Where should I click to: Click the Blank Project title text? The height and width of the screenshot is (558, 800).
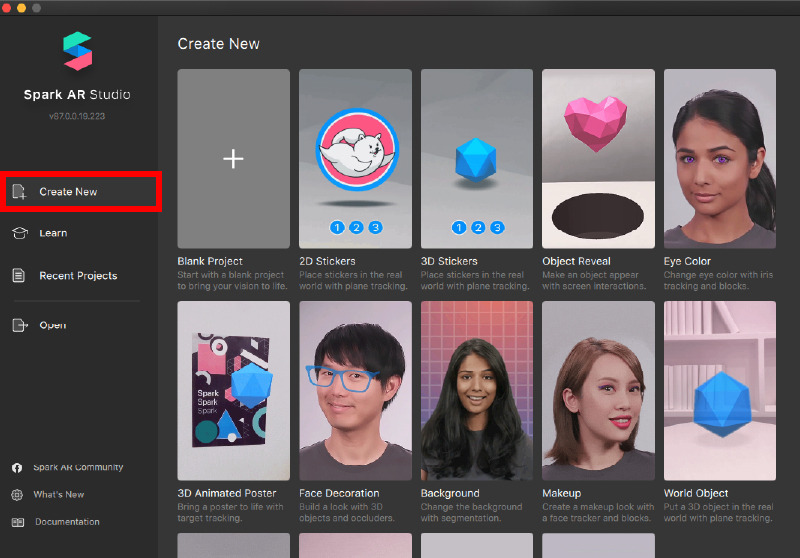tap(210, 261)
